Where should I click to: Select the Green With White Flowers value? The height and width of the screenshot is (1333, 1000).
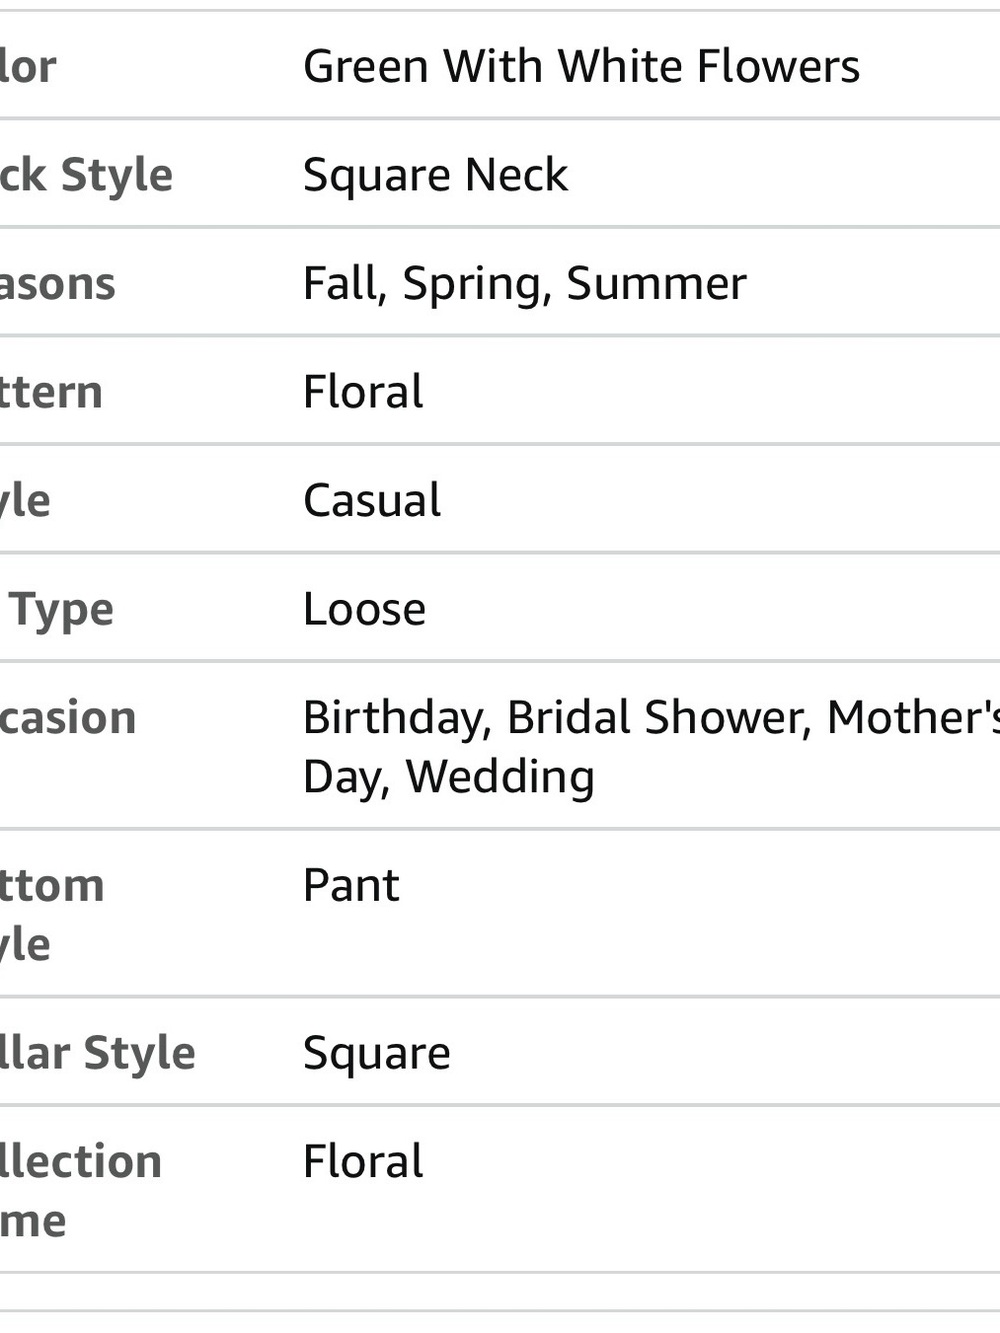581,67
